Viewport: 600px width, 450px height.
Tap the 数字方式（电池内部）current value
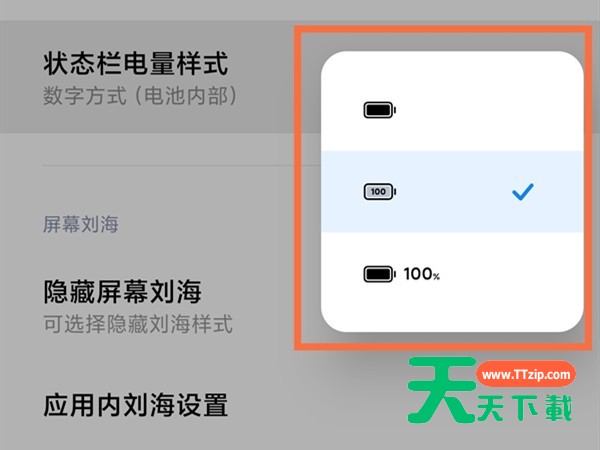(x=140, y=96)
